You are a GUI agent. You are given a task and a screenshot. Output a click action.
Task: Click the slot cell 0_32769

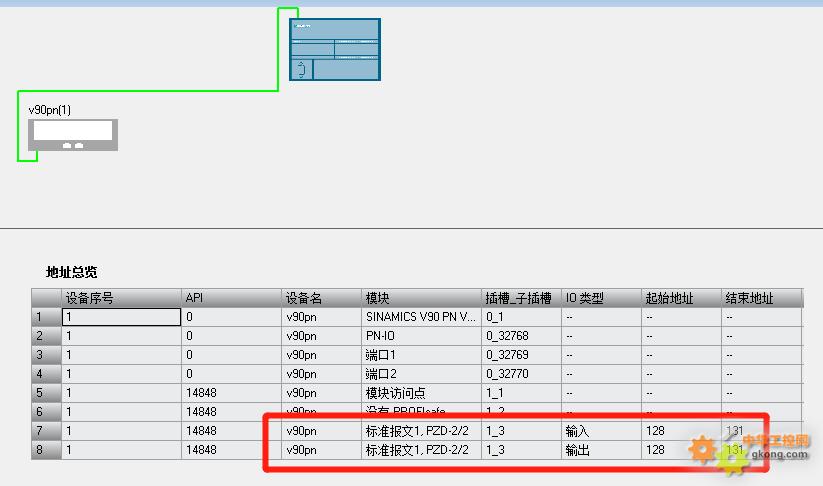pyautogui.click(x=521, y=355)
